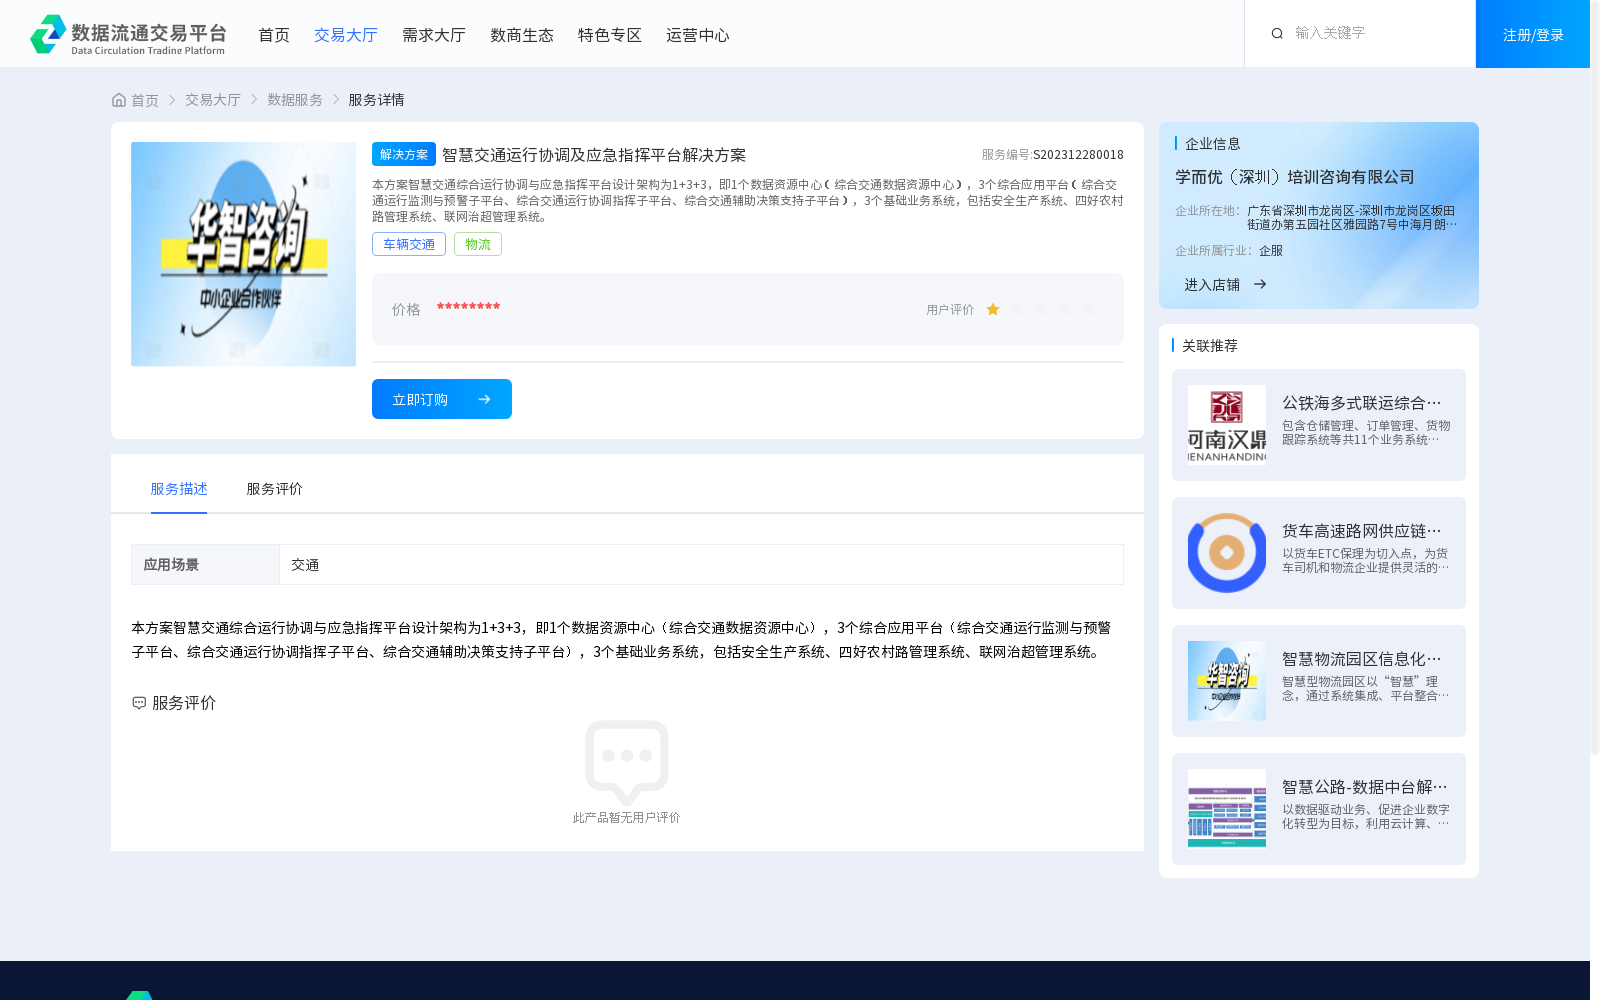Click the comment icon beside 服务评价 heading
Screen dimensions: 1600x1000
point(139,703)
